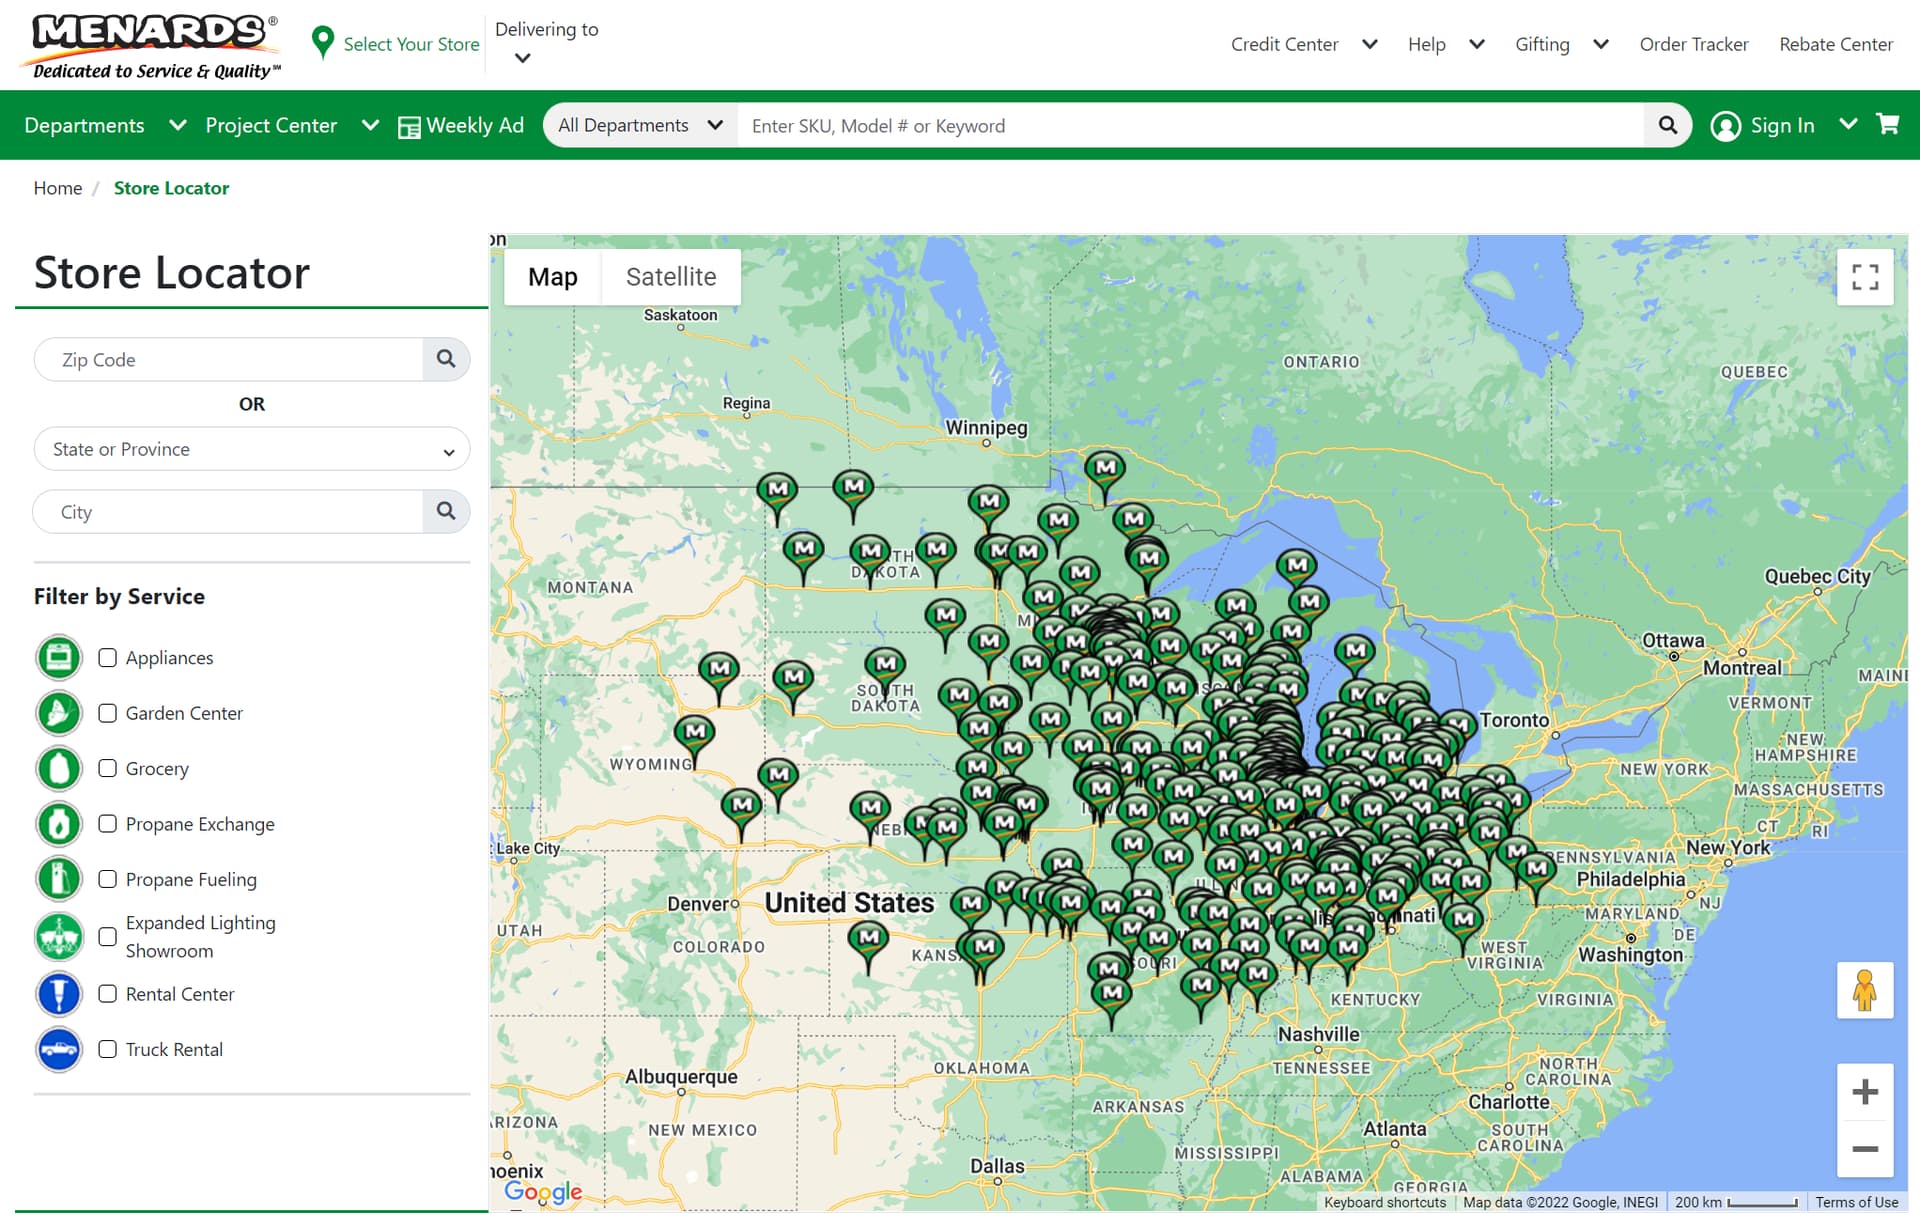Select the Map view tab
Viewport: 1920px width, 1228px height.
pyautogui.click(x=553, y=277)
